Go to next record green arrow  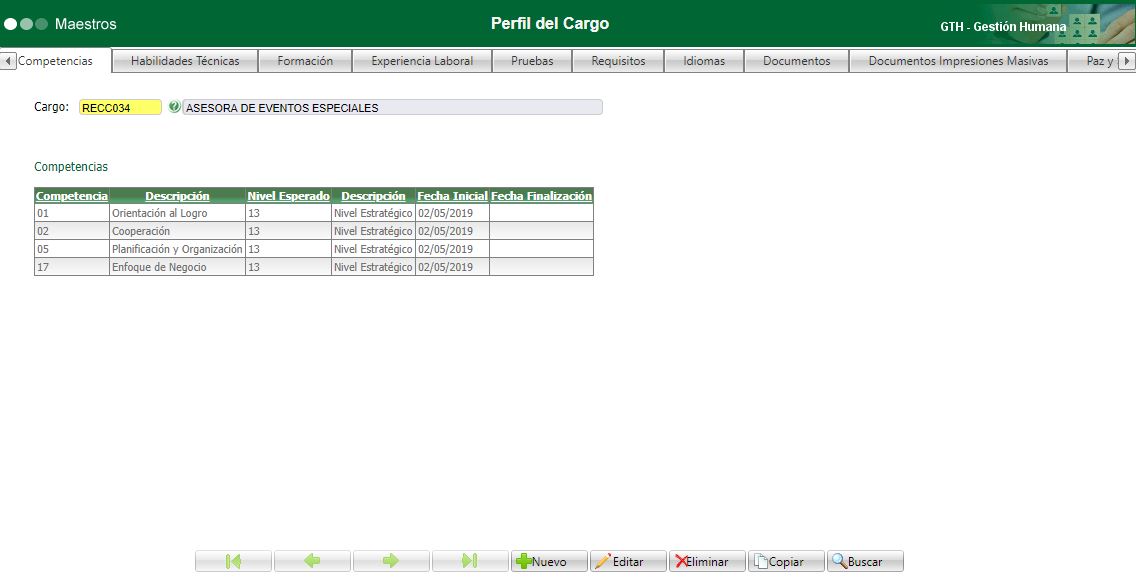(391, 561)
